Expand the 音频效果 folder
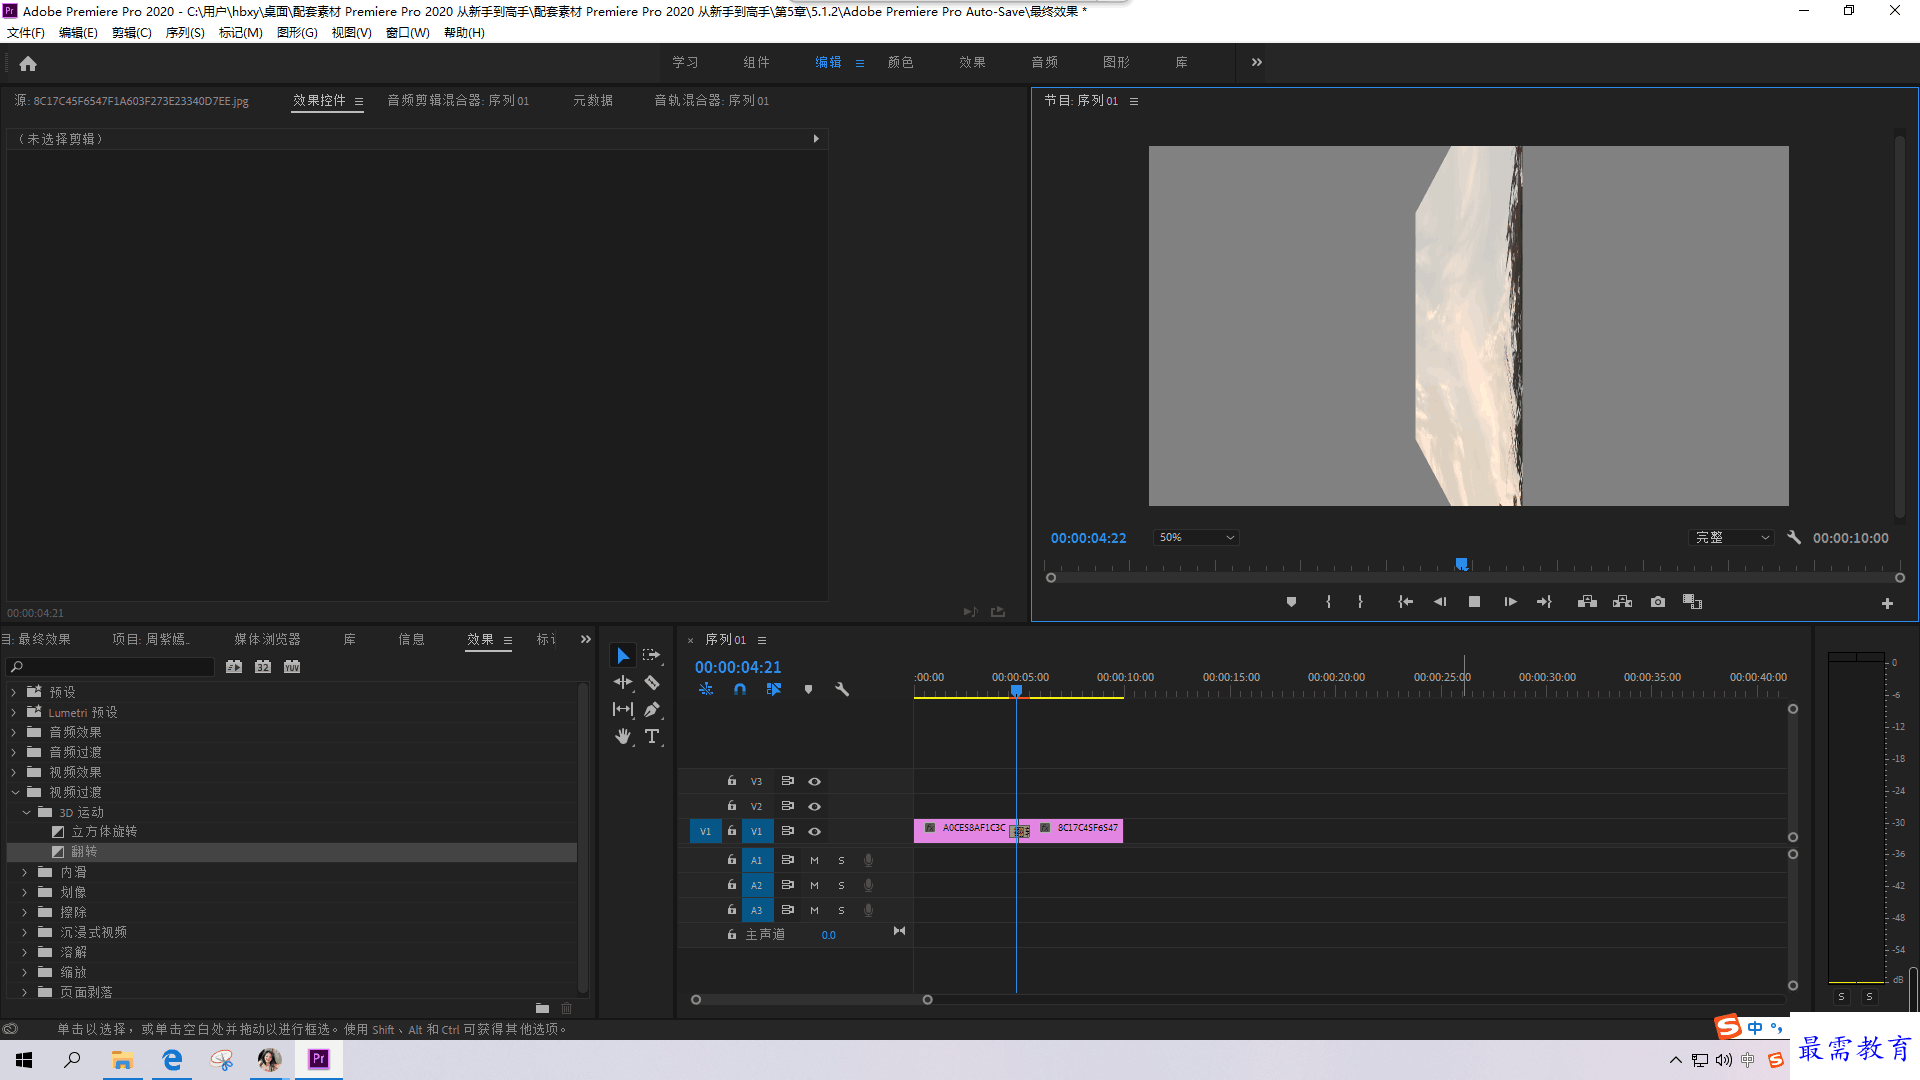The height and width of the screenshot is (1080, 1920). (14, 732)
